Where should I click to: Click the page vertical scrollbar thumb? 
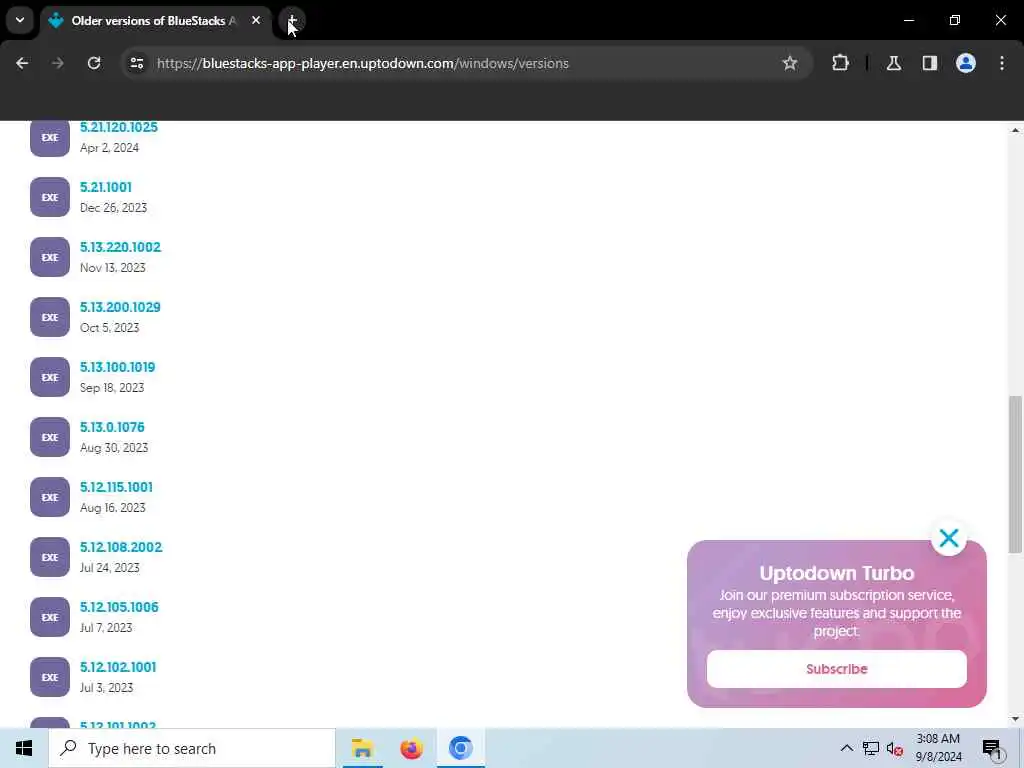pos(1015,475)
